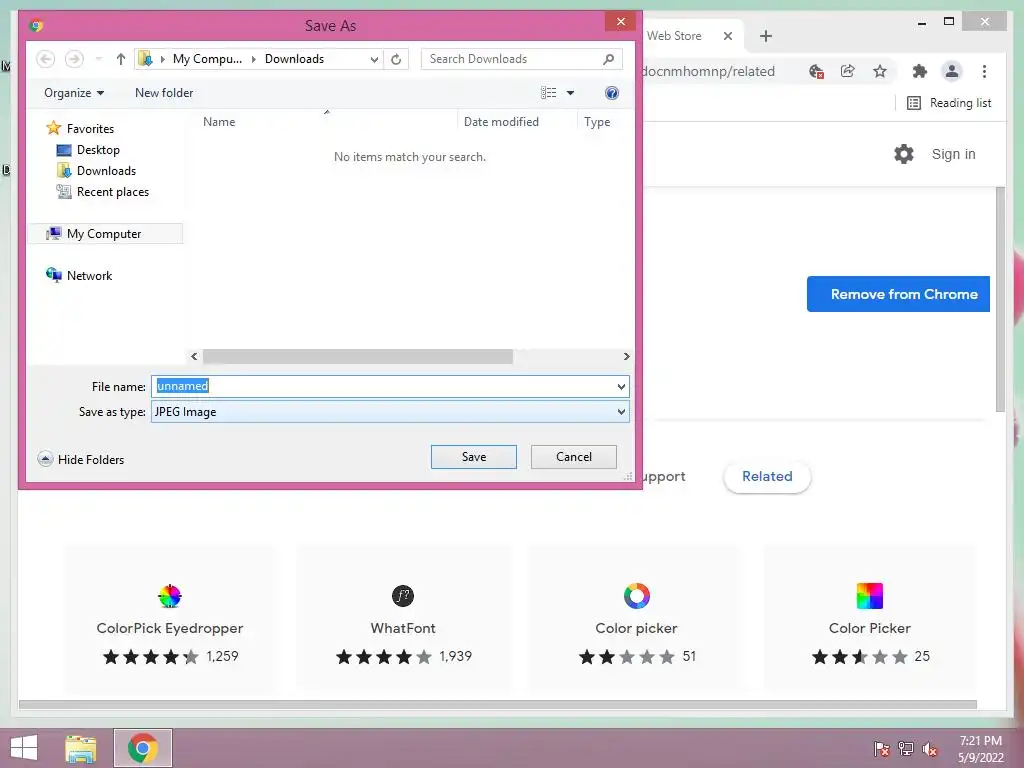
Task: Click the network tray icon
Action: click(906, 748)
